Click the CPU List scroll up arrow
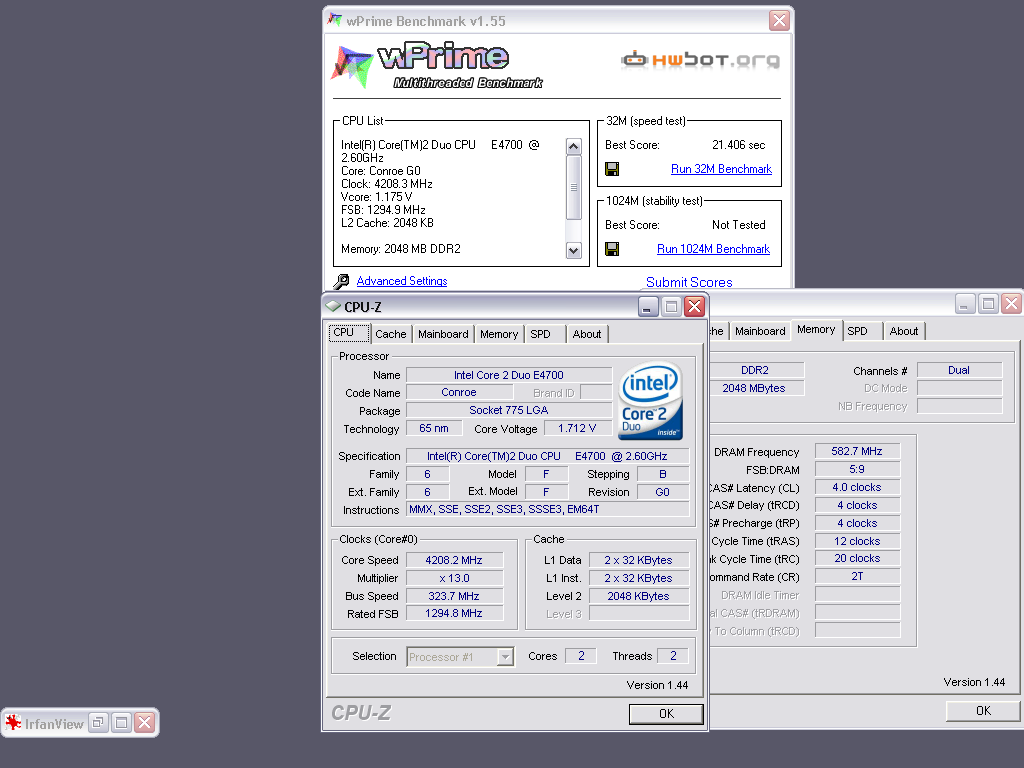This screenshot has height=768, width=1024. (x=573, y=146)
